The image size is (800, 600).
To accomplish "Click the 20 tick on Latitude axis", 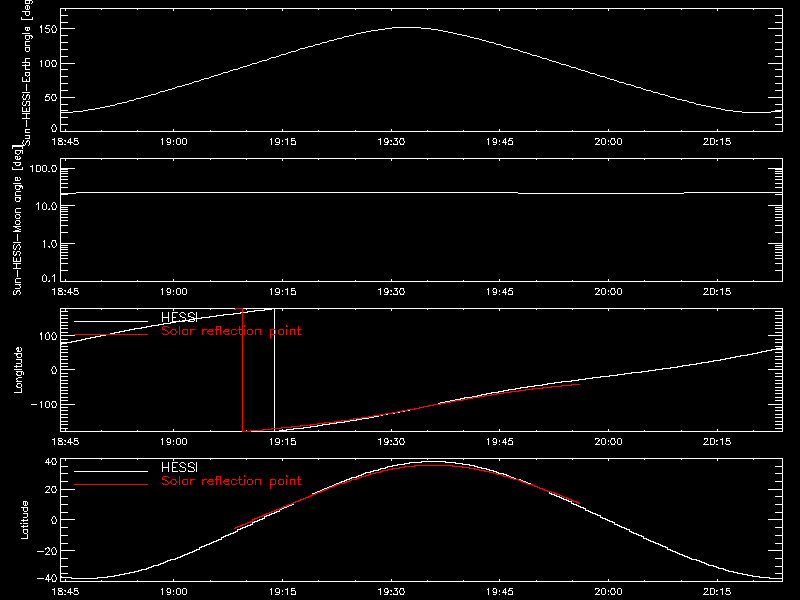I will click(51, 489).
